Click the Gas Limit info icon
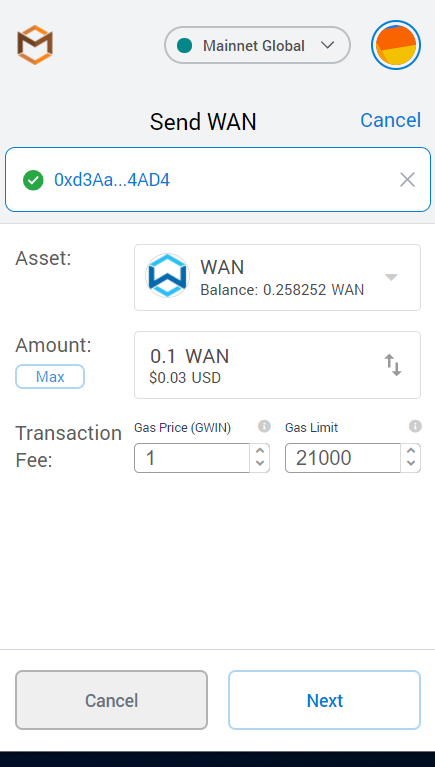Screen dimensions: 435x767 (415, 427)
